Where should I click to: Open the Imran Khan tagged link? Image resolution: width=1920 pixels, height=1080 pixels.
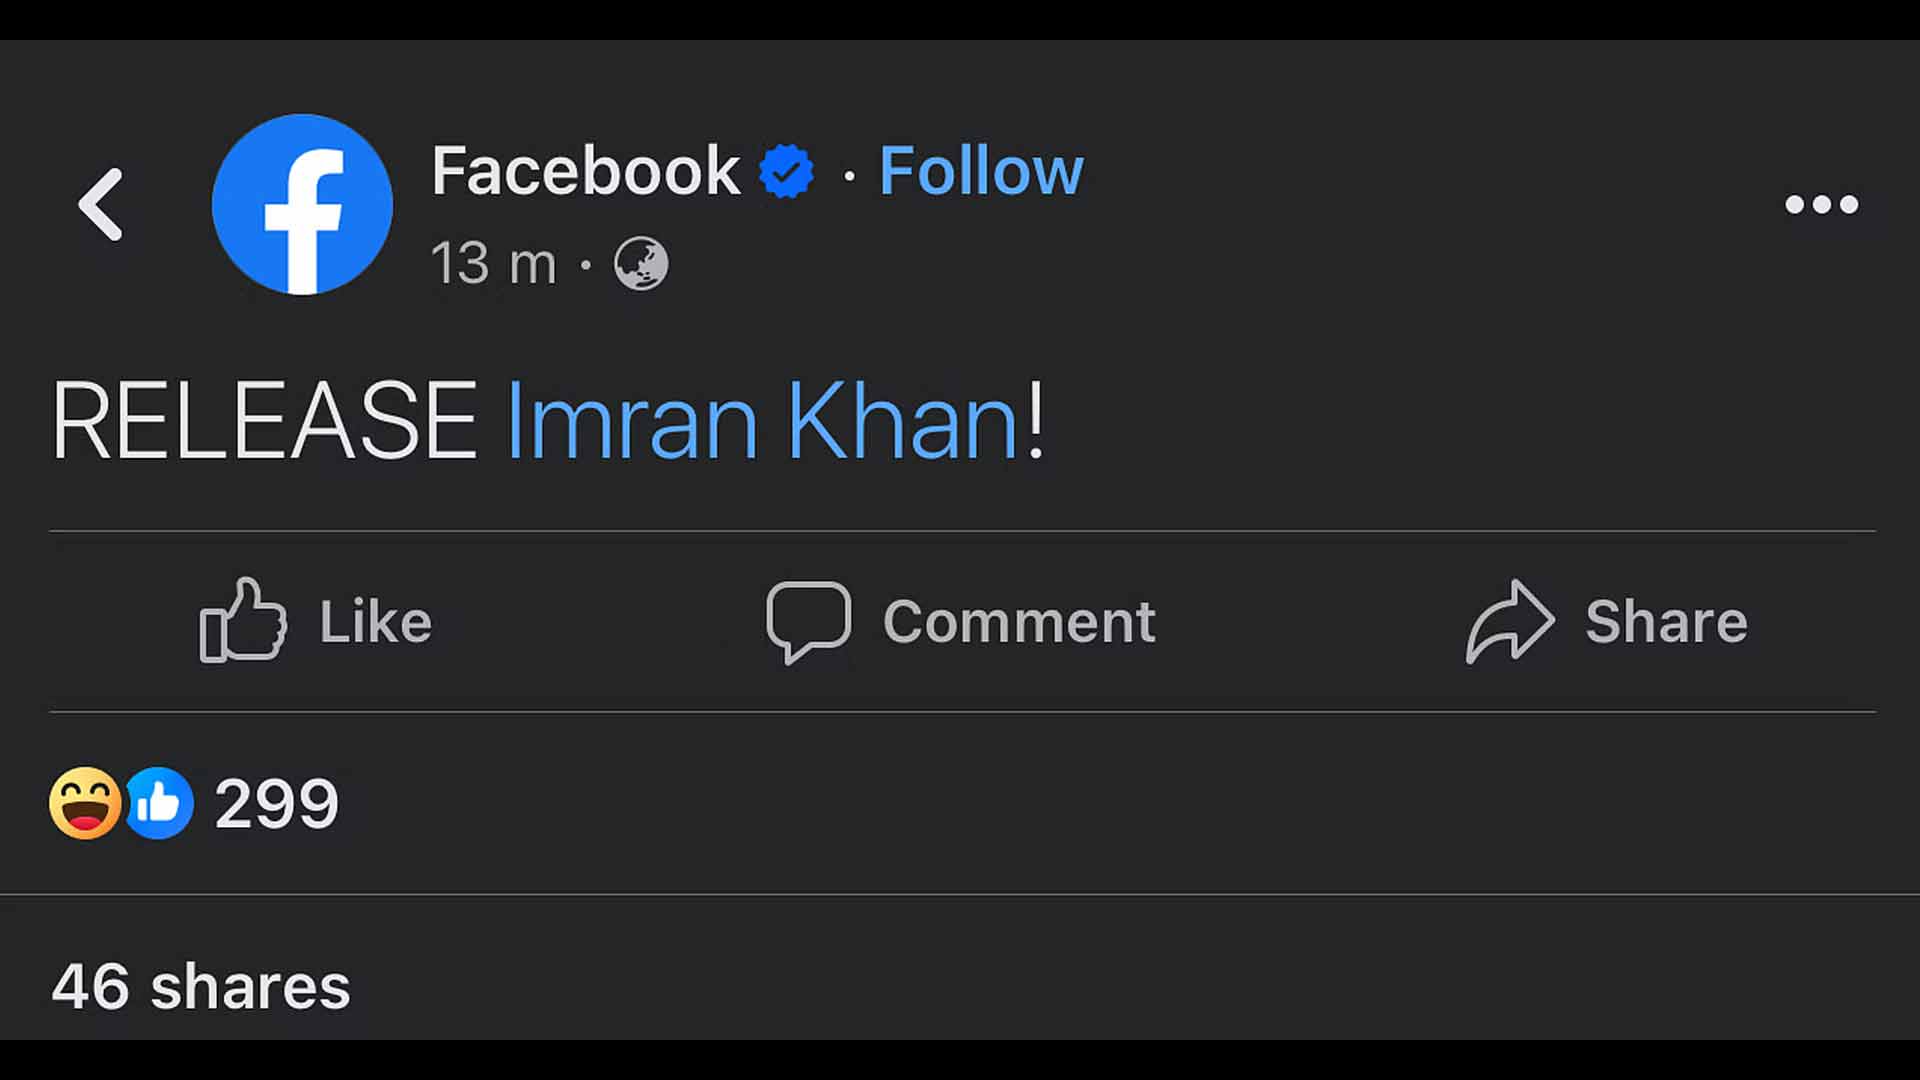(762, 421)
